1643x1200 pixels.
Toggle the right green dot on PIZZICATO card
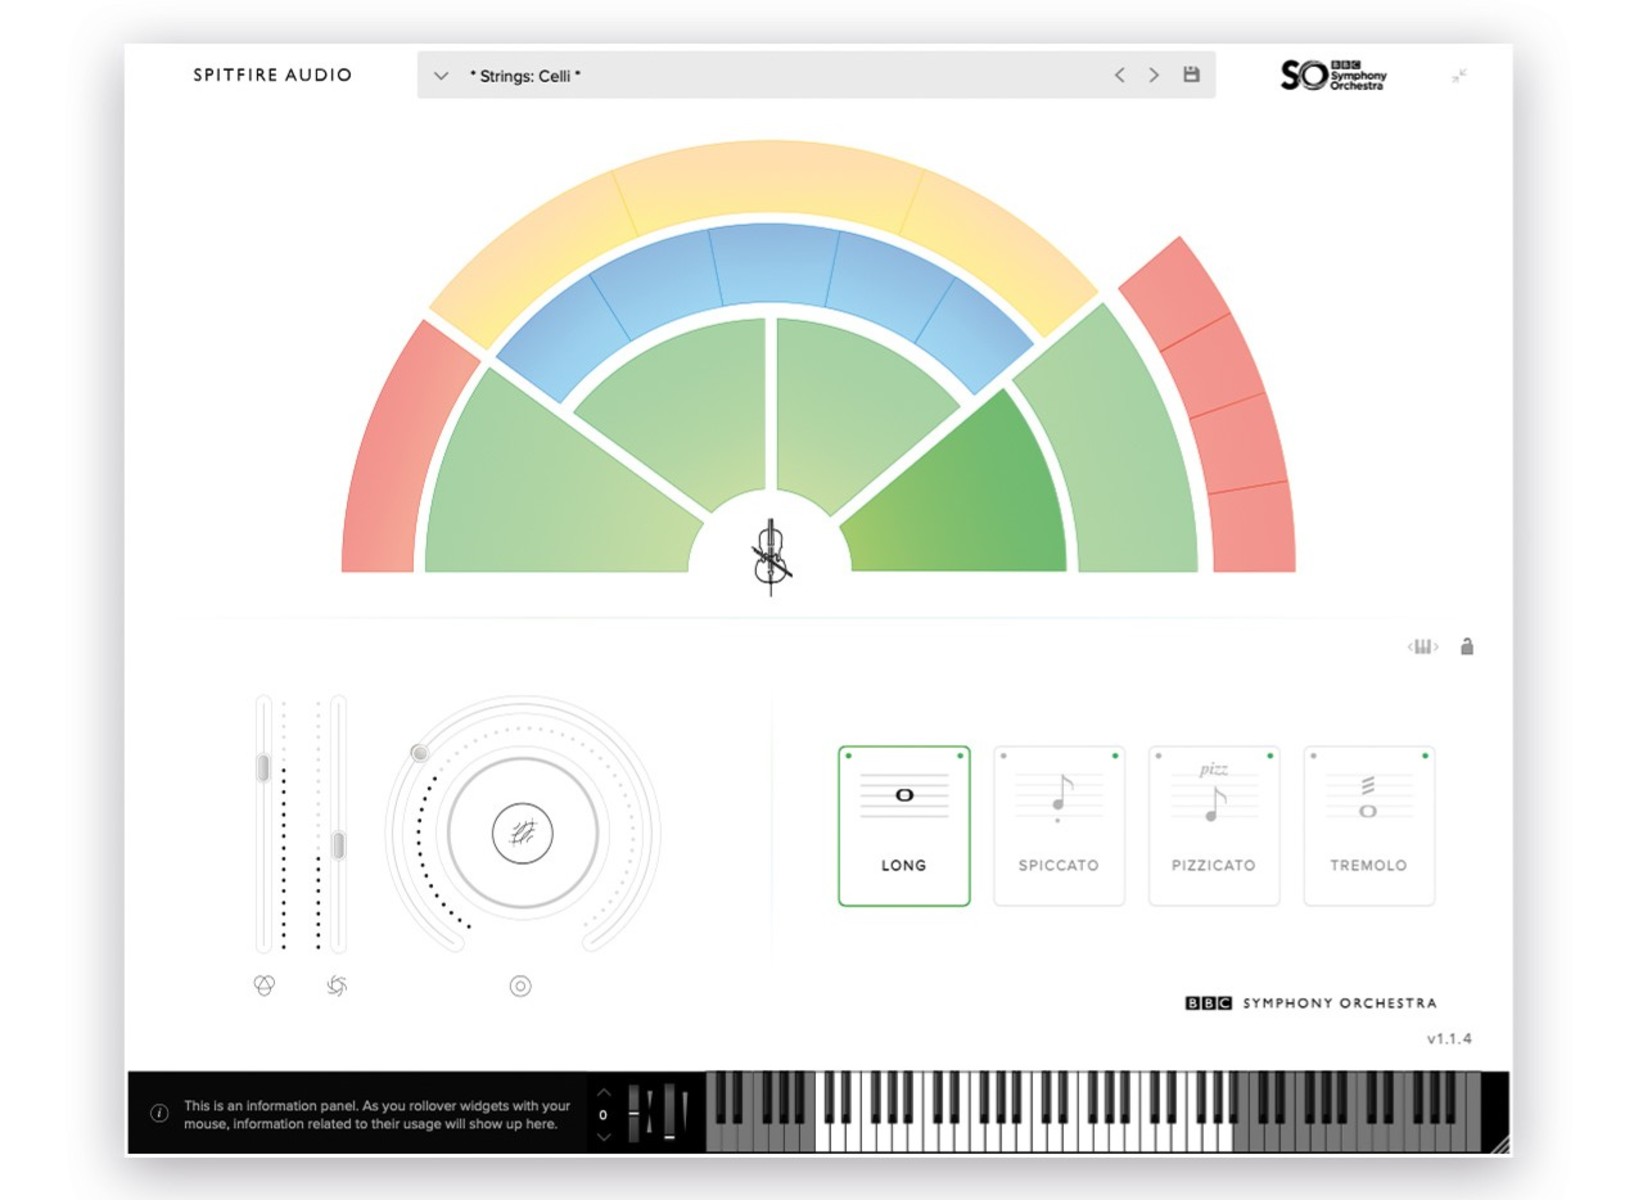pyautogui.click(x=1270, y=756)
